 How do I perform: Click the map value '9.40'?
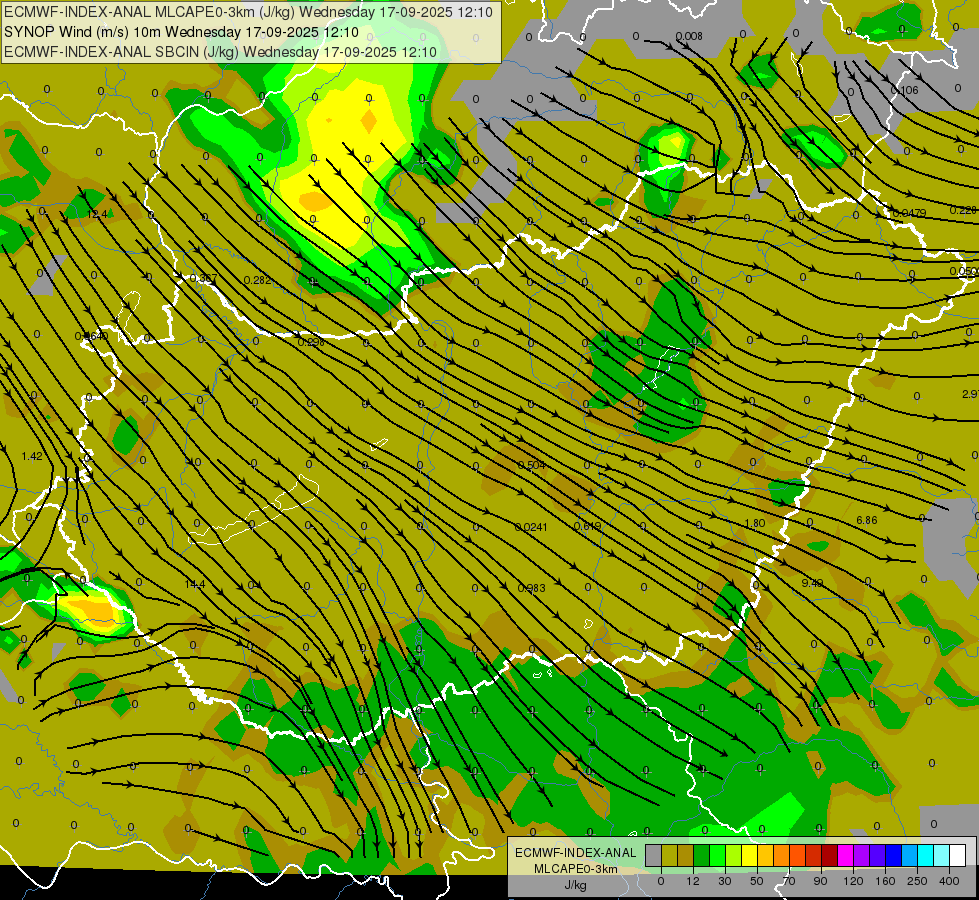coord(812,583)
